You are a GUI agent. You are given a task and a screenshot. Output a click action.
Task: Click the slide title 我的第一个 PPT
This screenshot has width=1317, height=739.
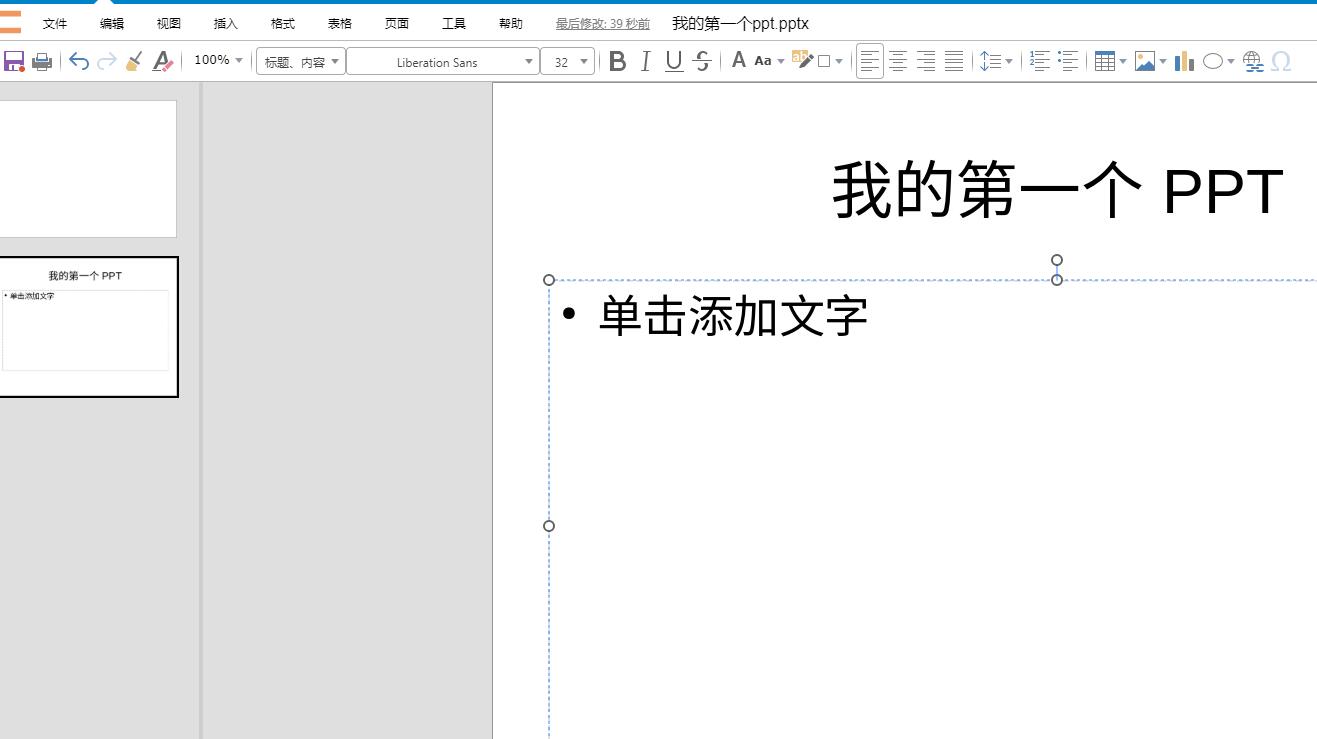[1058, 190]
